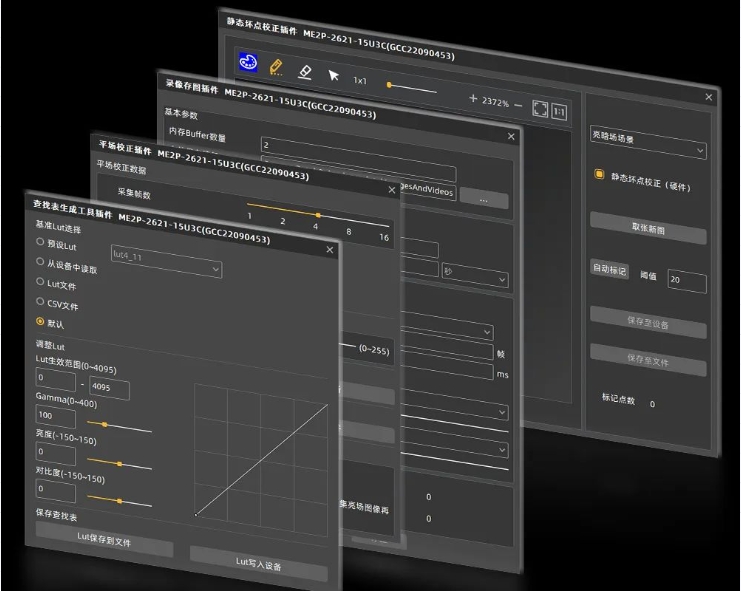The height and width of the screenshot is (591, 741).
Task: Click the 亮度 brightness slider
Action: coord(119,463)
